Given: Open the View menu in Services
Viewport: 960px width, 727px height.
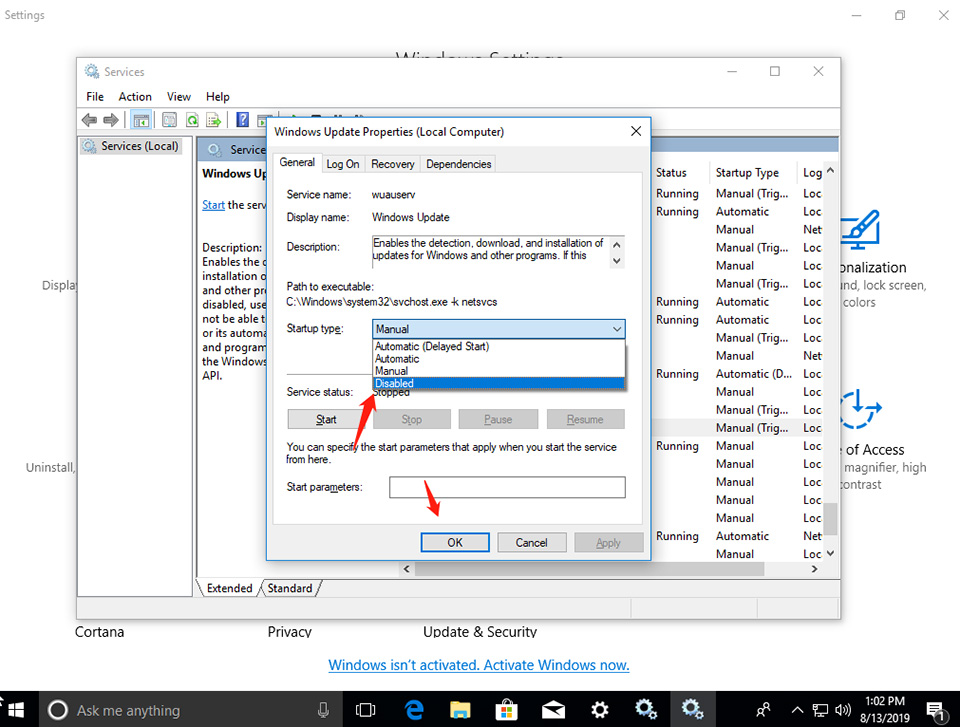Looking at the screenshot, I should pos(178,97).
